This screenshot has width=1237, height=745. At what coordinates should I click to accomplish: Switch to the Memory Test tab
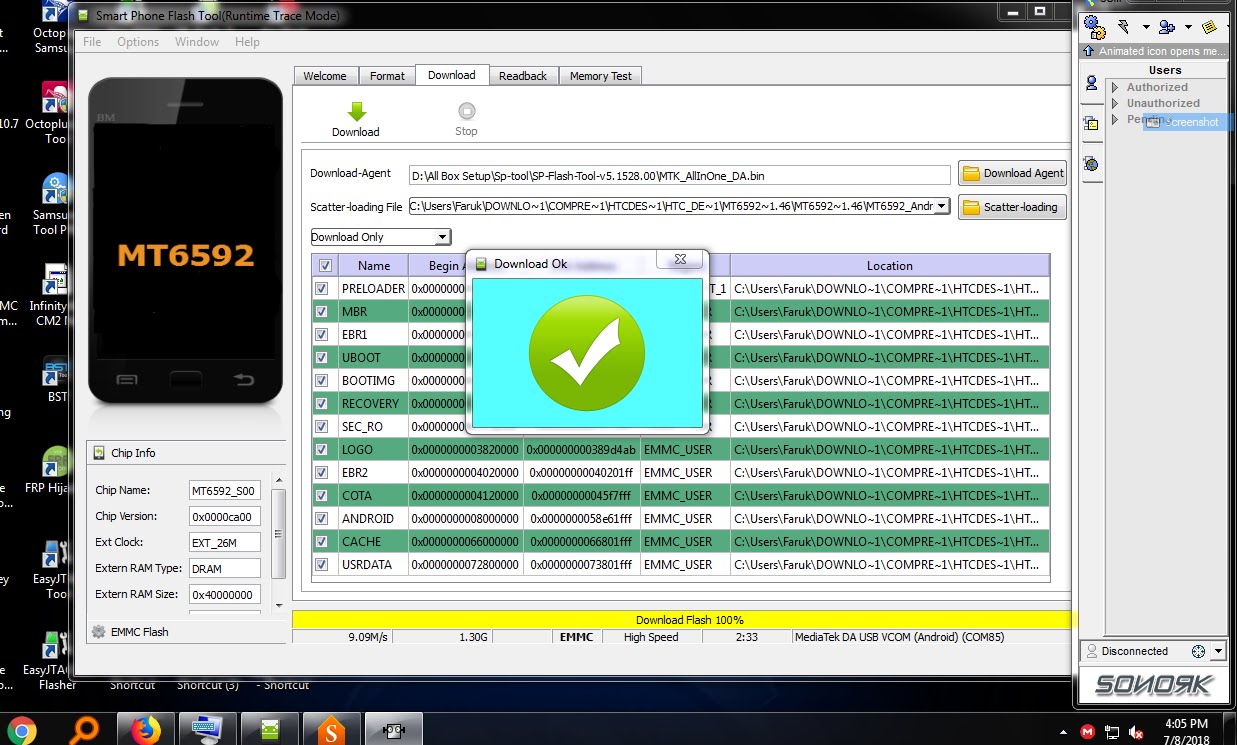click(601, 76)
